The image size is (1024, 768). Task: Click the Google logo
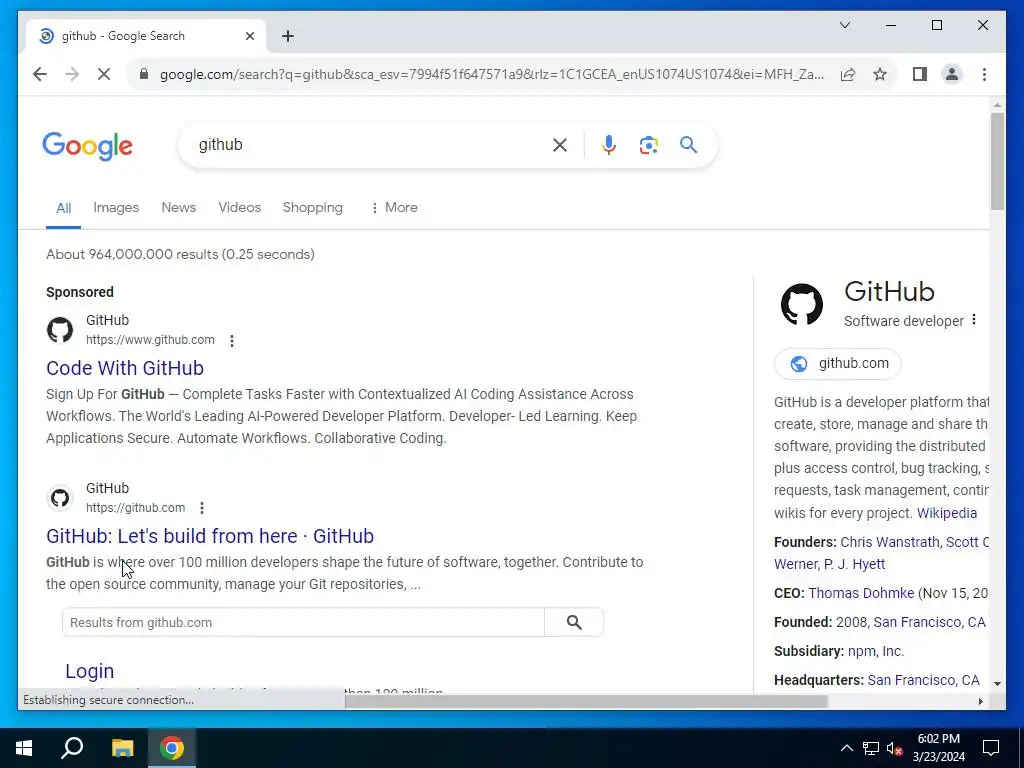click(x=88, y=146)
